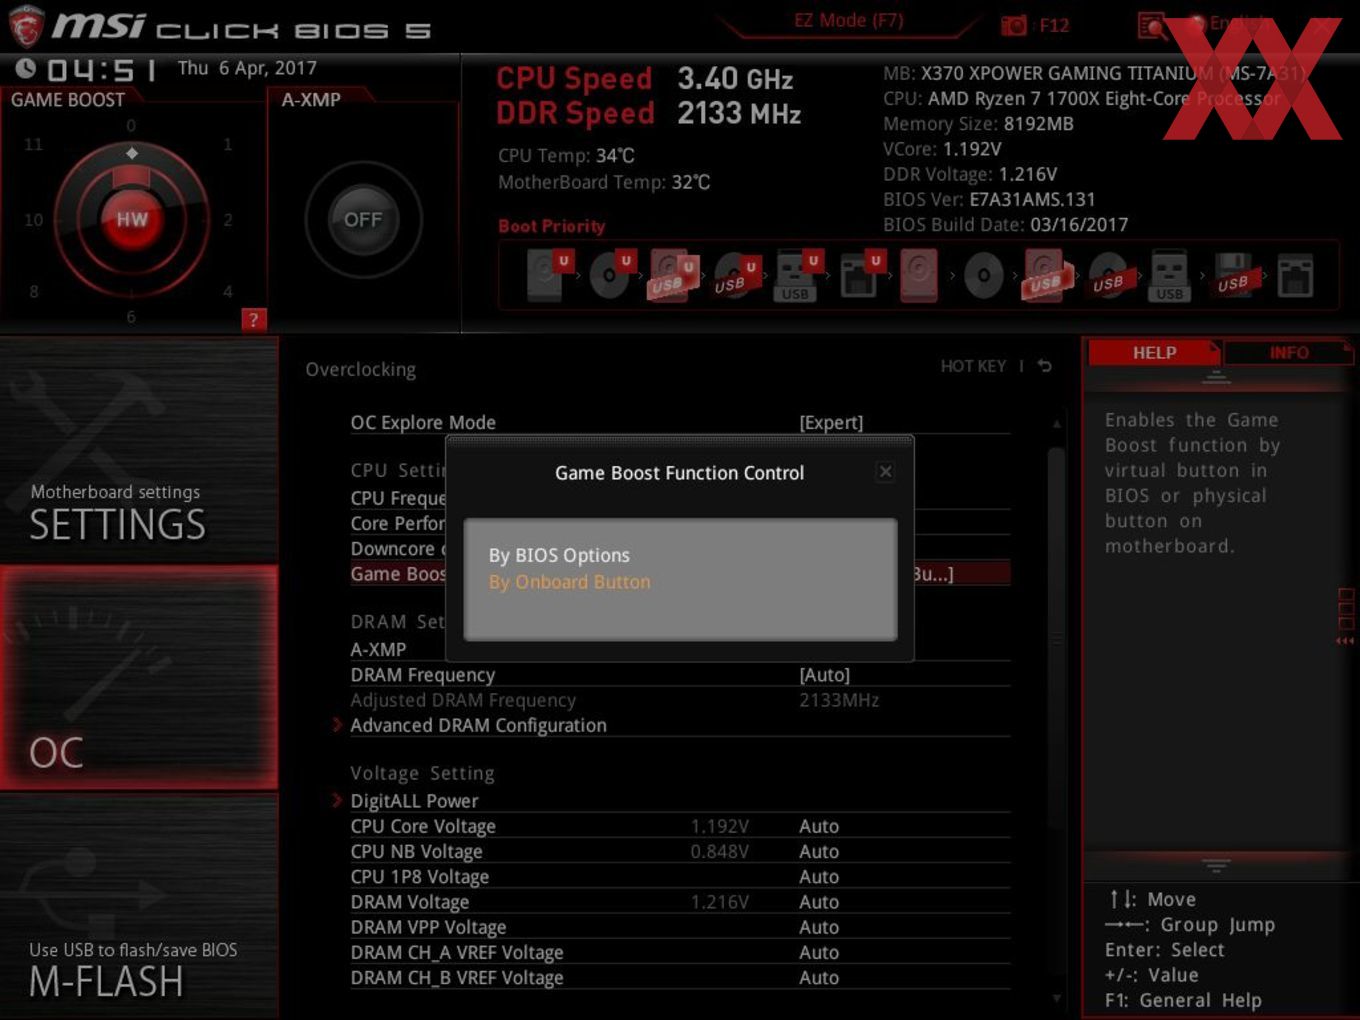The image size is (1360, 1020).
Task: Click the DRAM Frequency label
Action: pyautogui.click(x=423, y=676)
